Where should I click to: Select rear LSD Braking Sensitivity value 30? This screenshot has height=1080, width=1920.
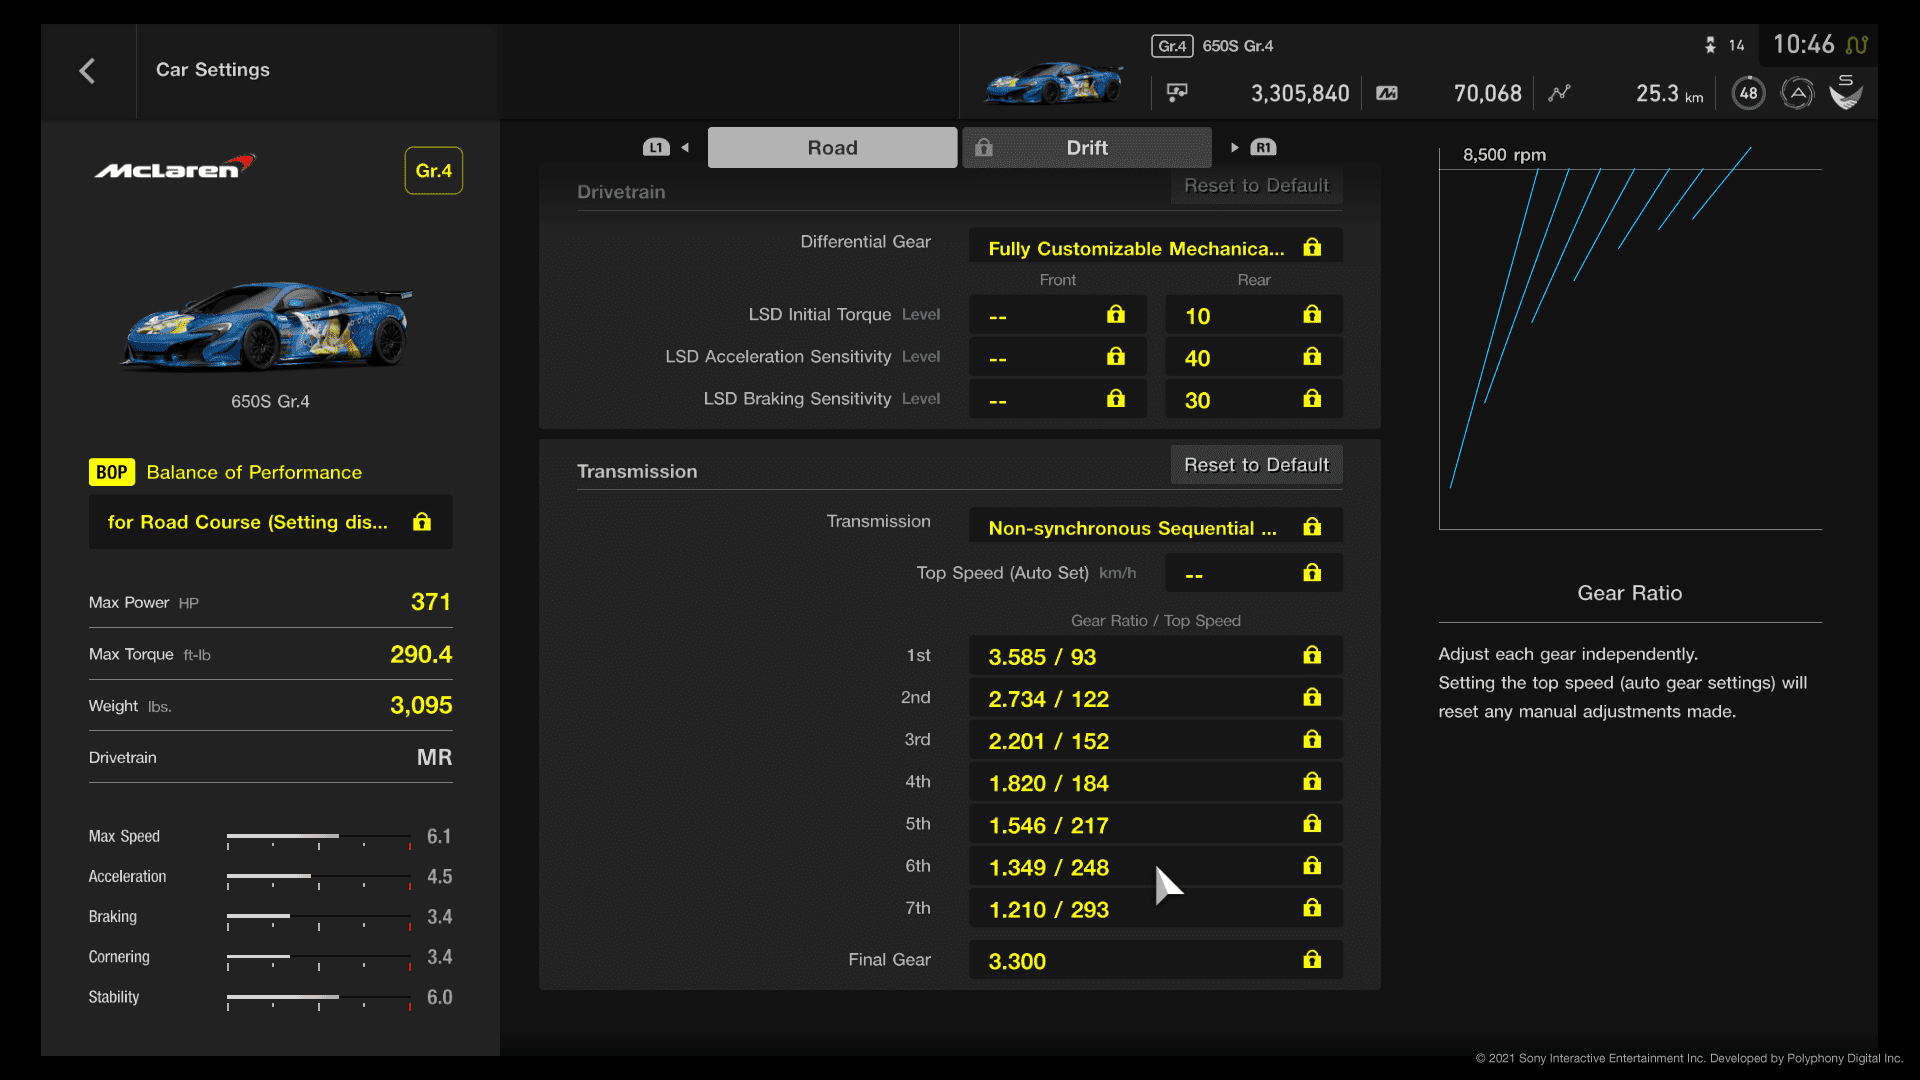click(x=1254, y=399)
